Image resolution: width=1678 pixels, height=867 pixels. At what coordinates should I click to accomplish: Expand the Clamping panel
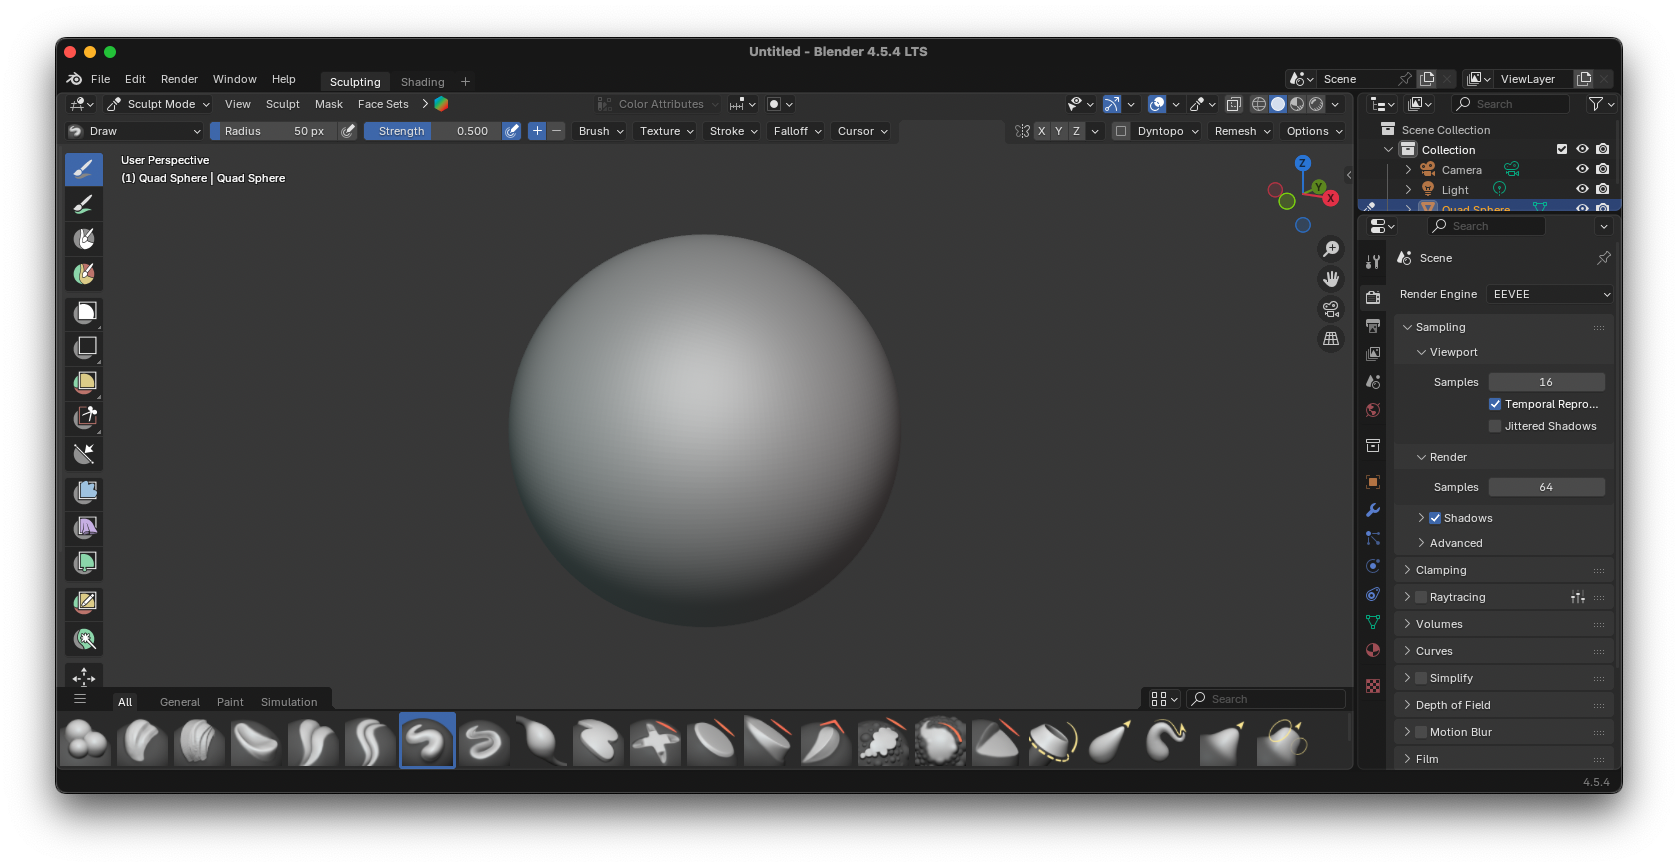tap(1441, 570)
